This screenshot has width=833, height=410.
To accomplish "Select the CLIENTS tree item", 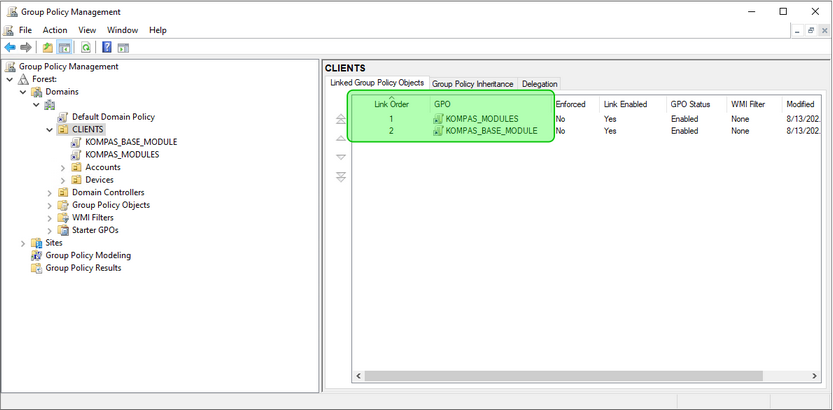I will [x=88, y=130].
